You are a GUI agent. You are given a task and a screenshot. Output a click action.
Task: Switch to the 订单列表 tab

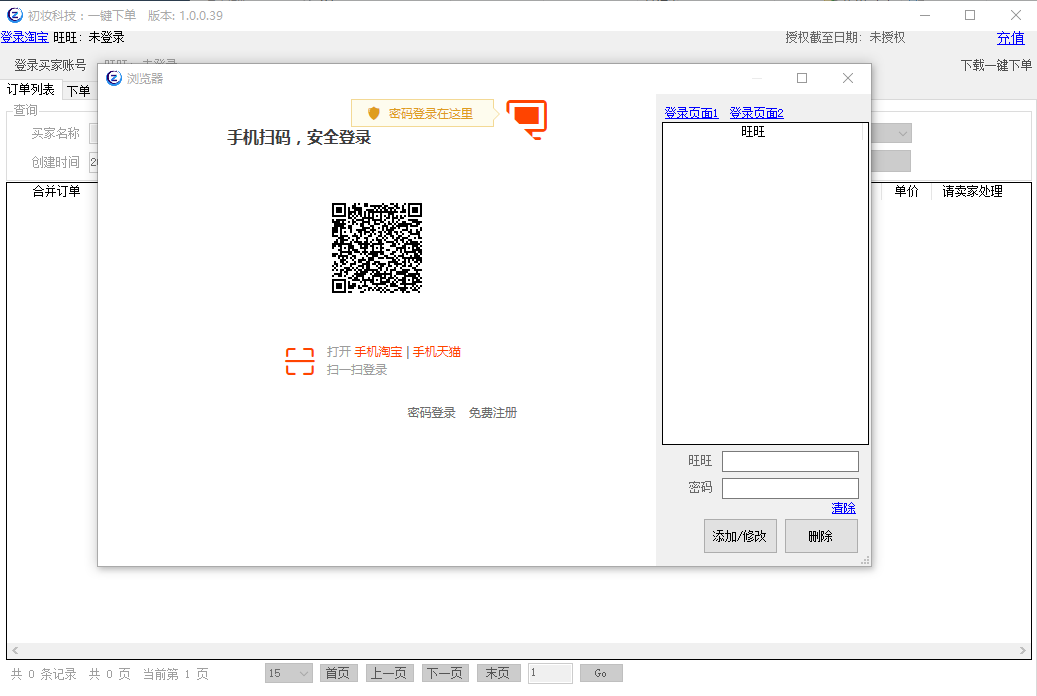pos(31,90)
